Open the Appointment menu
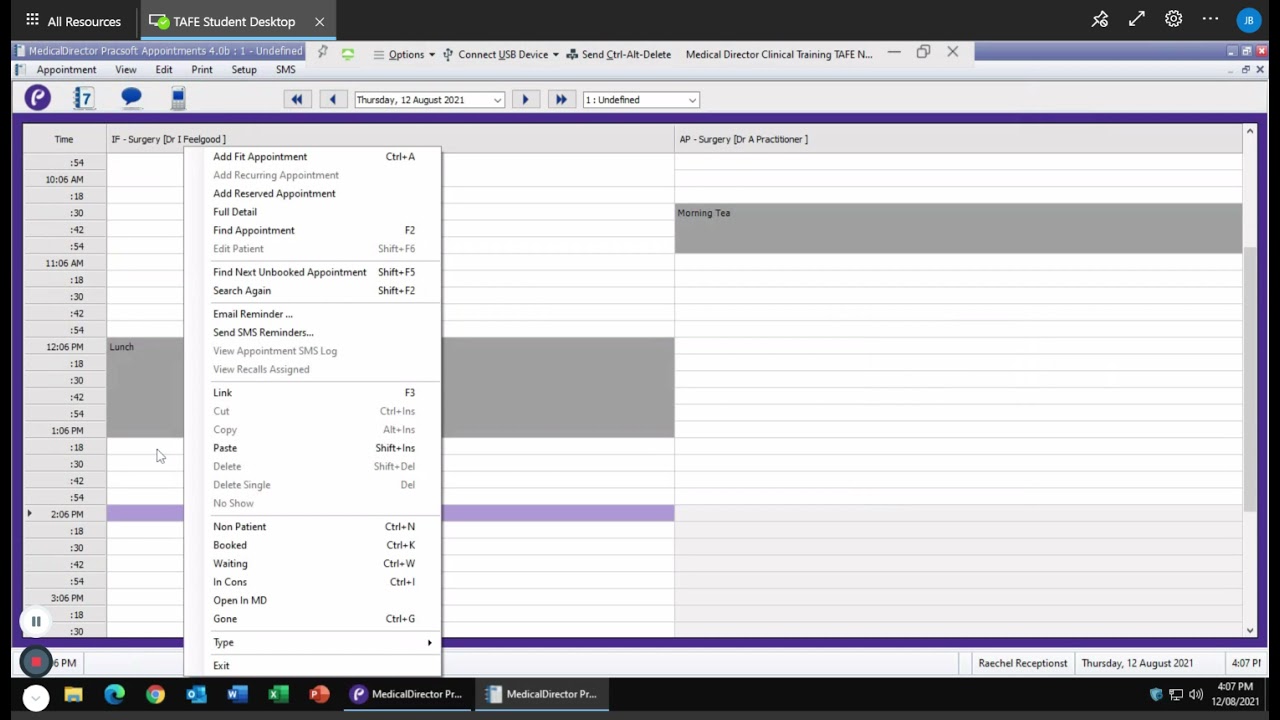The width and height of the screenshot is (1280, 720). click(66, 70)
